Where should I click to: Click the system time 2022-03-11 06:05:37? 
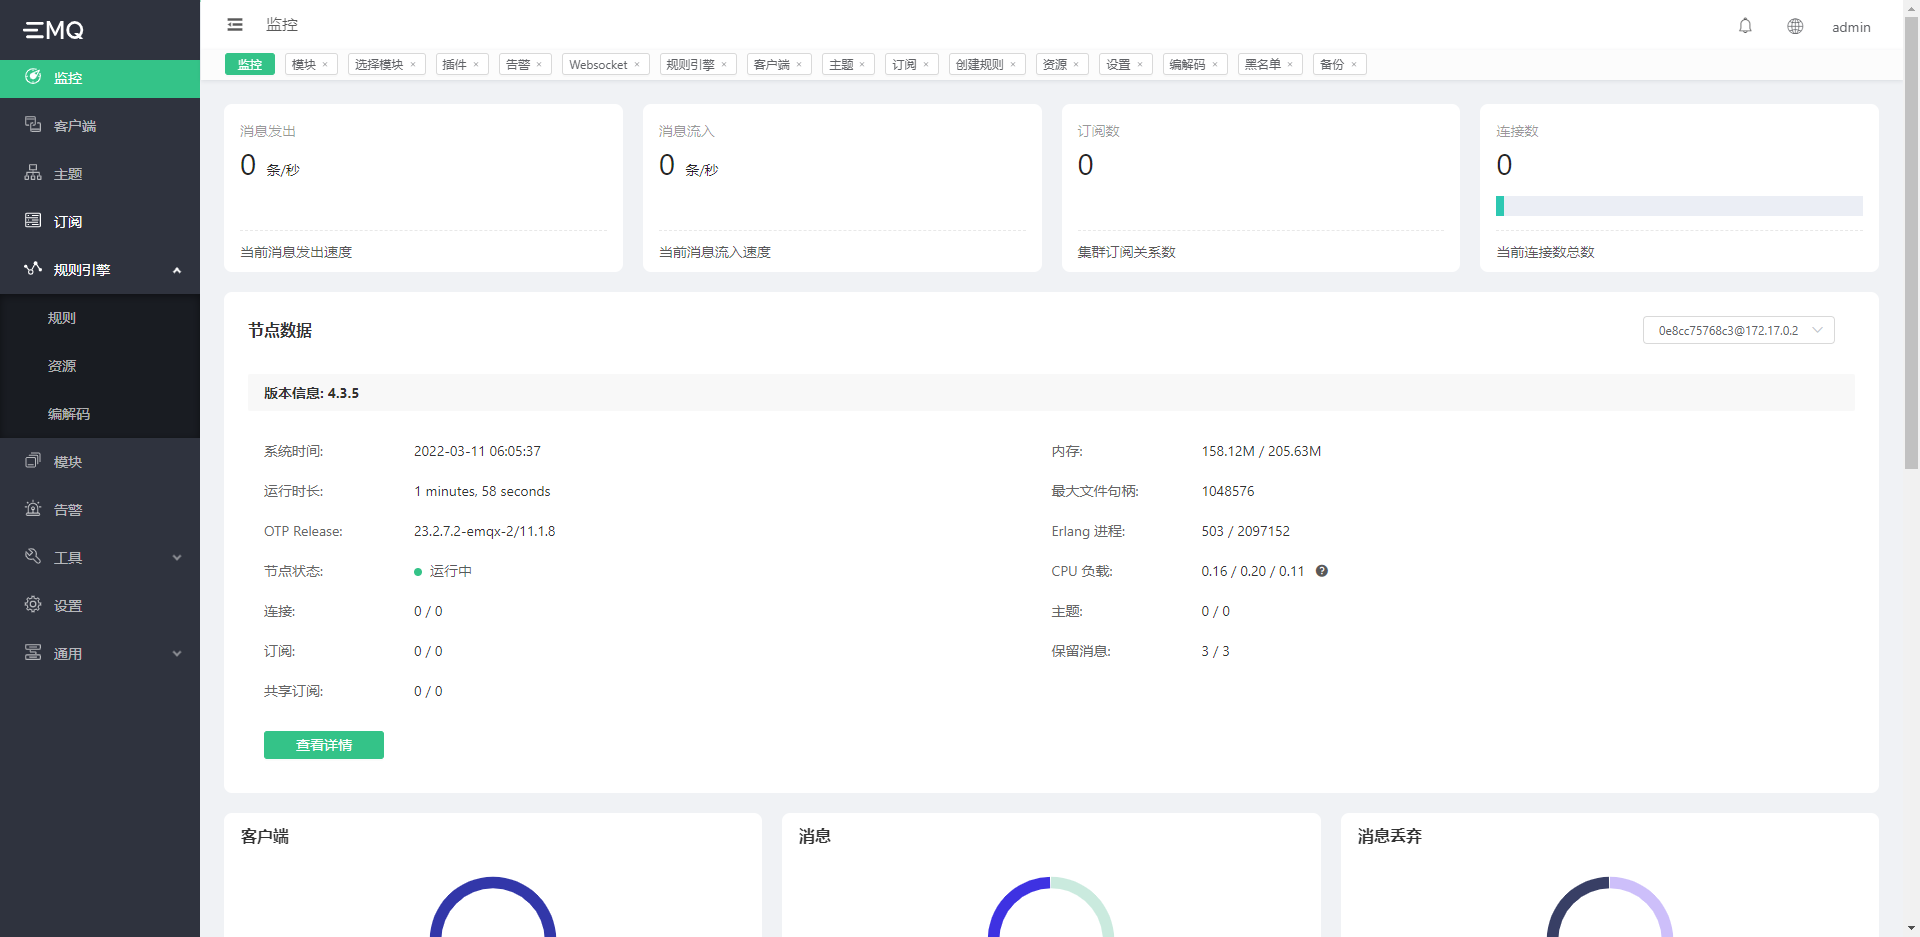click(x=477, y=451)
